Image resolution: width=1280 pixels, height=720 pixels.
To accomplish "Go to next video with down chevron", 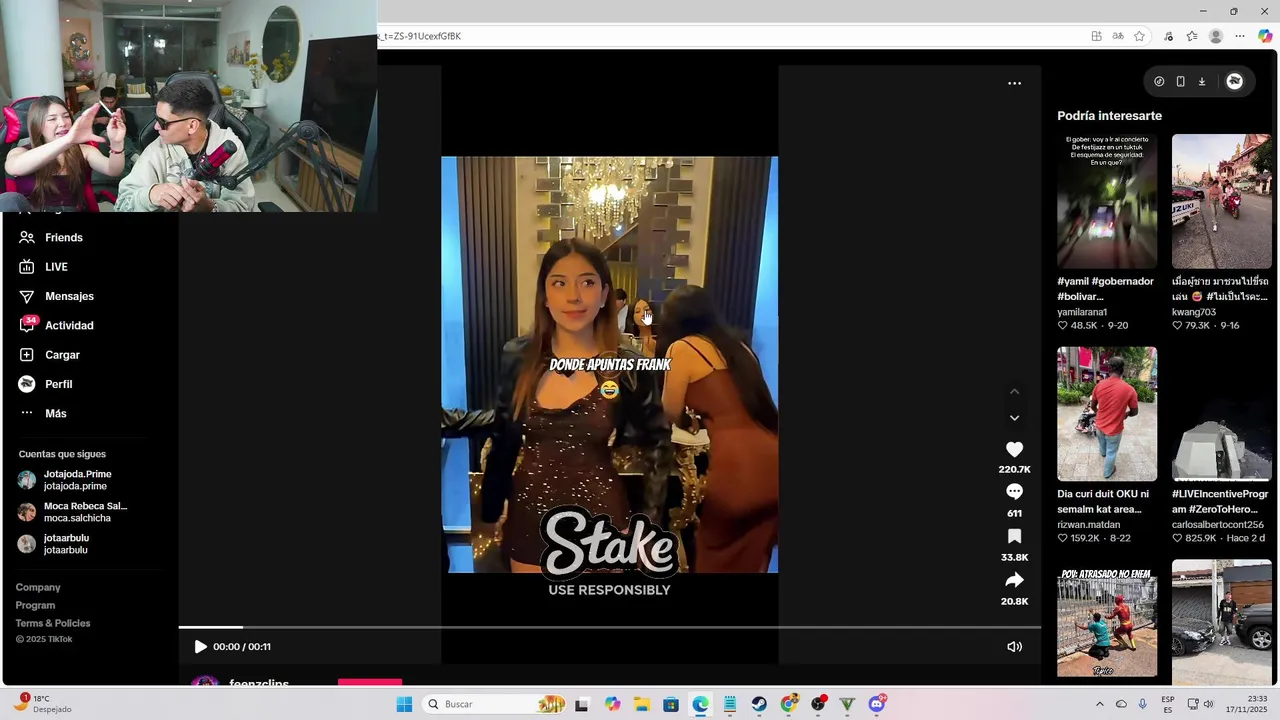I will coord(1014,418).
